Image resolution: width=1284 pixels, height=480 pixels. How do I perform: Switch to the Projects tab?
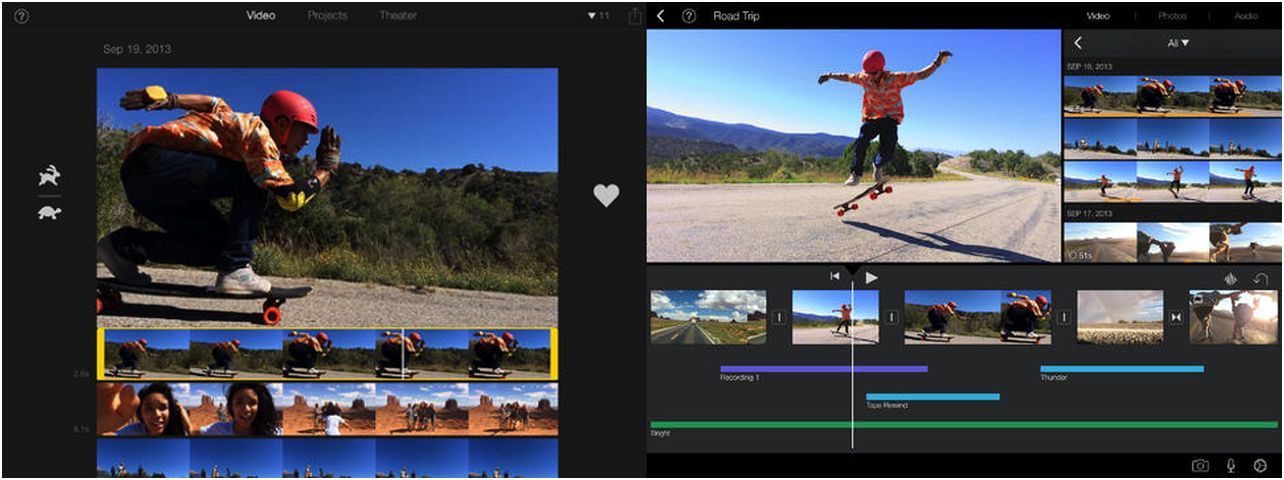coord(327,16)
